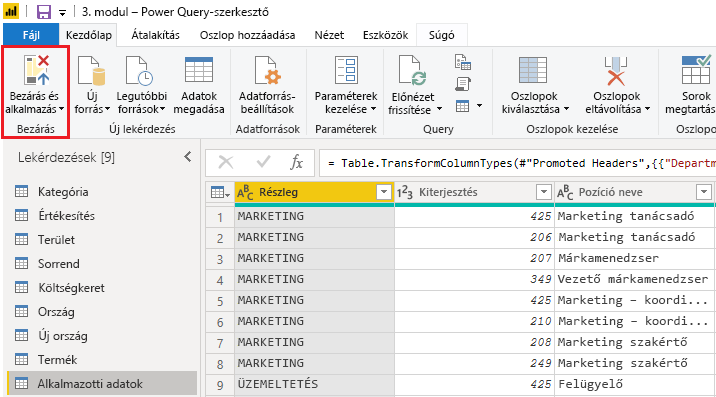Open Kiterjesztés column filter dropdown
This screenshot has width=716, height=397.
coord(543,192)
